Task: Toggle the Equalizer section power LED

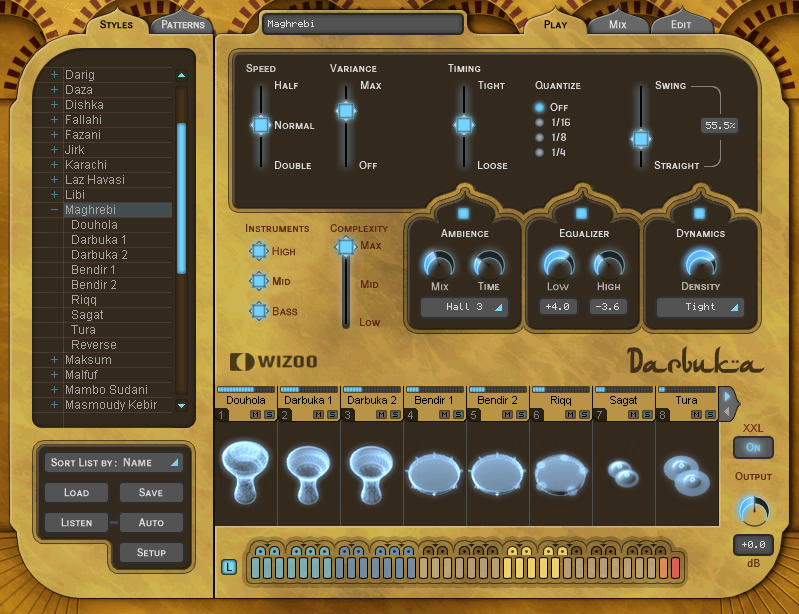Action: click(x=581, y=213)
